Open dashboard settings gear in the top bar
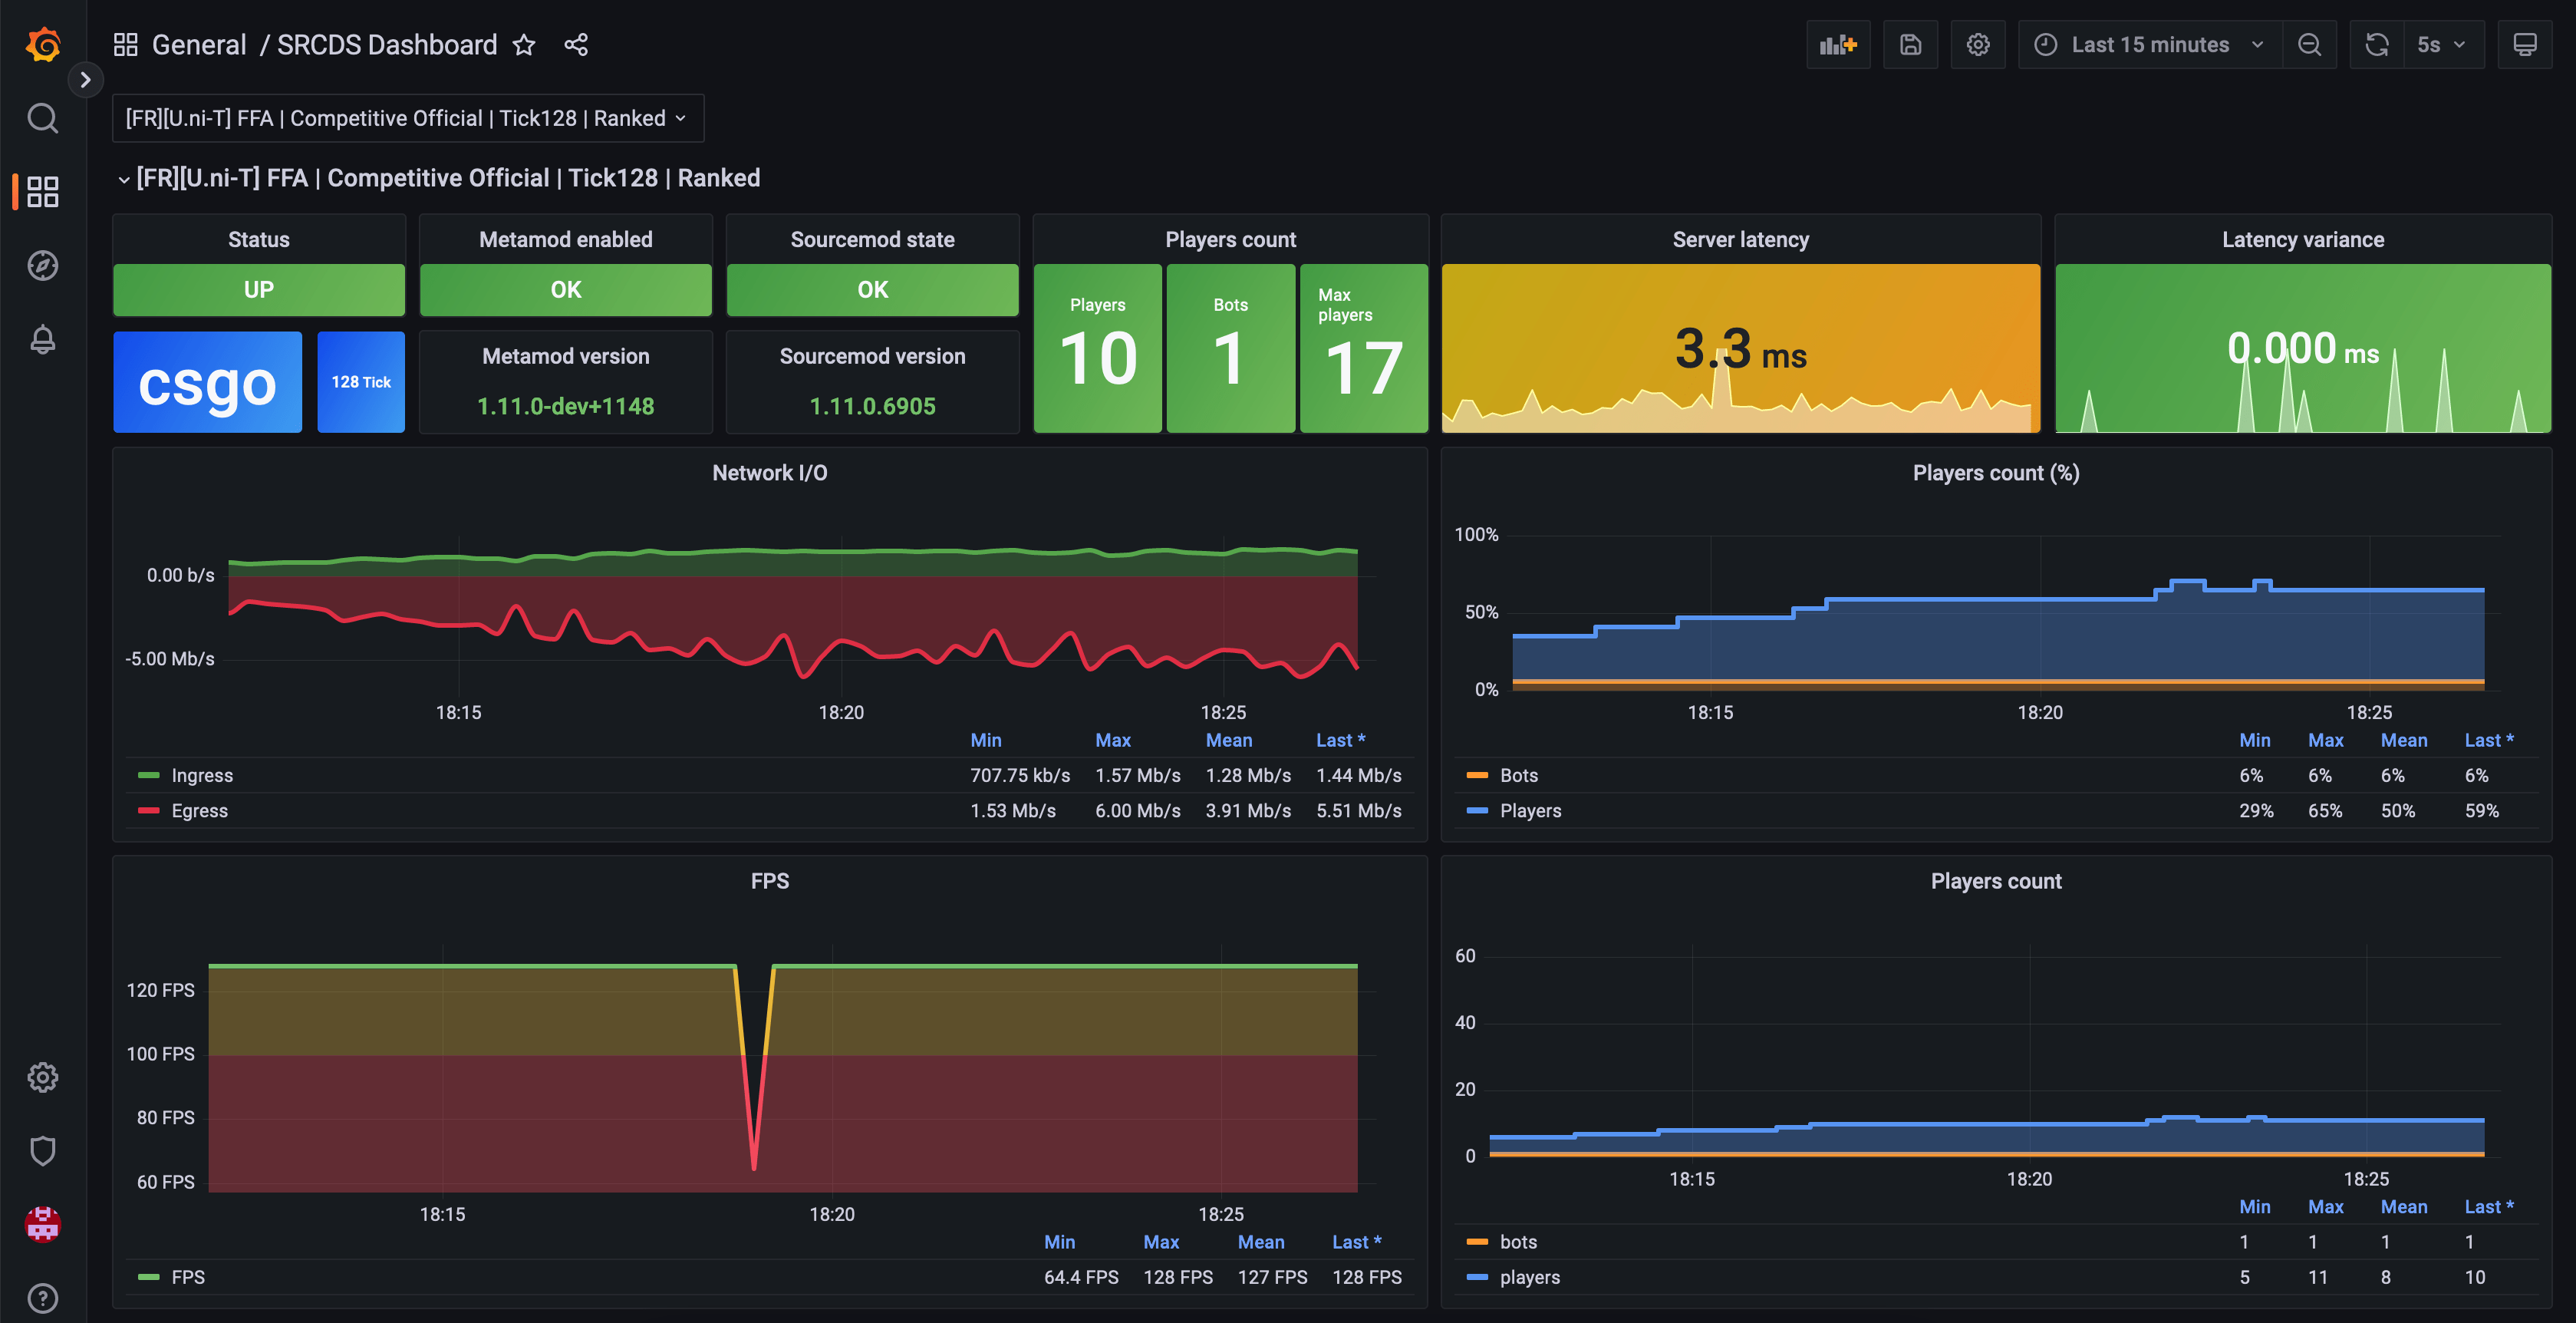This screenshot has height=1323, width=2576. [1977, 45]
